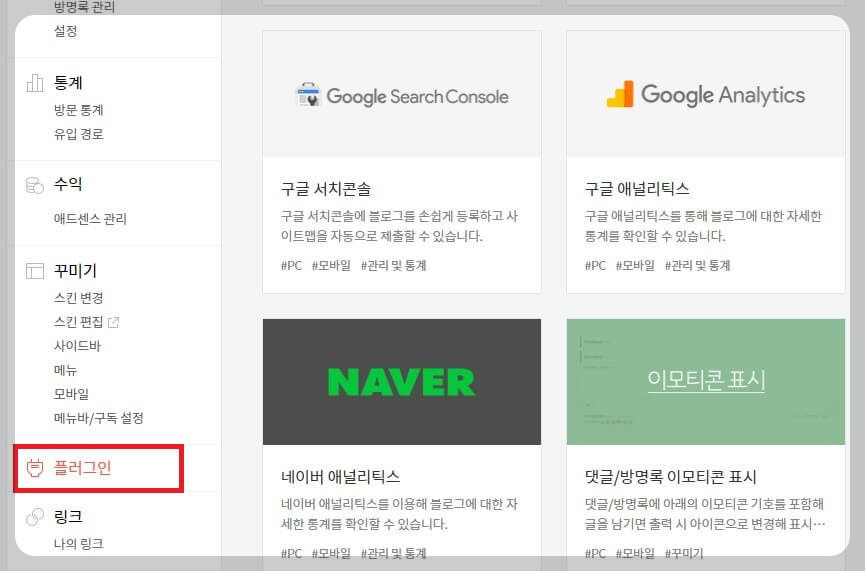
Task: Click the 통계 section heading
Action: click(x=68, y=83)
